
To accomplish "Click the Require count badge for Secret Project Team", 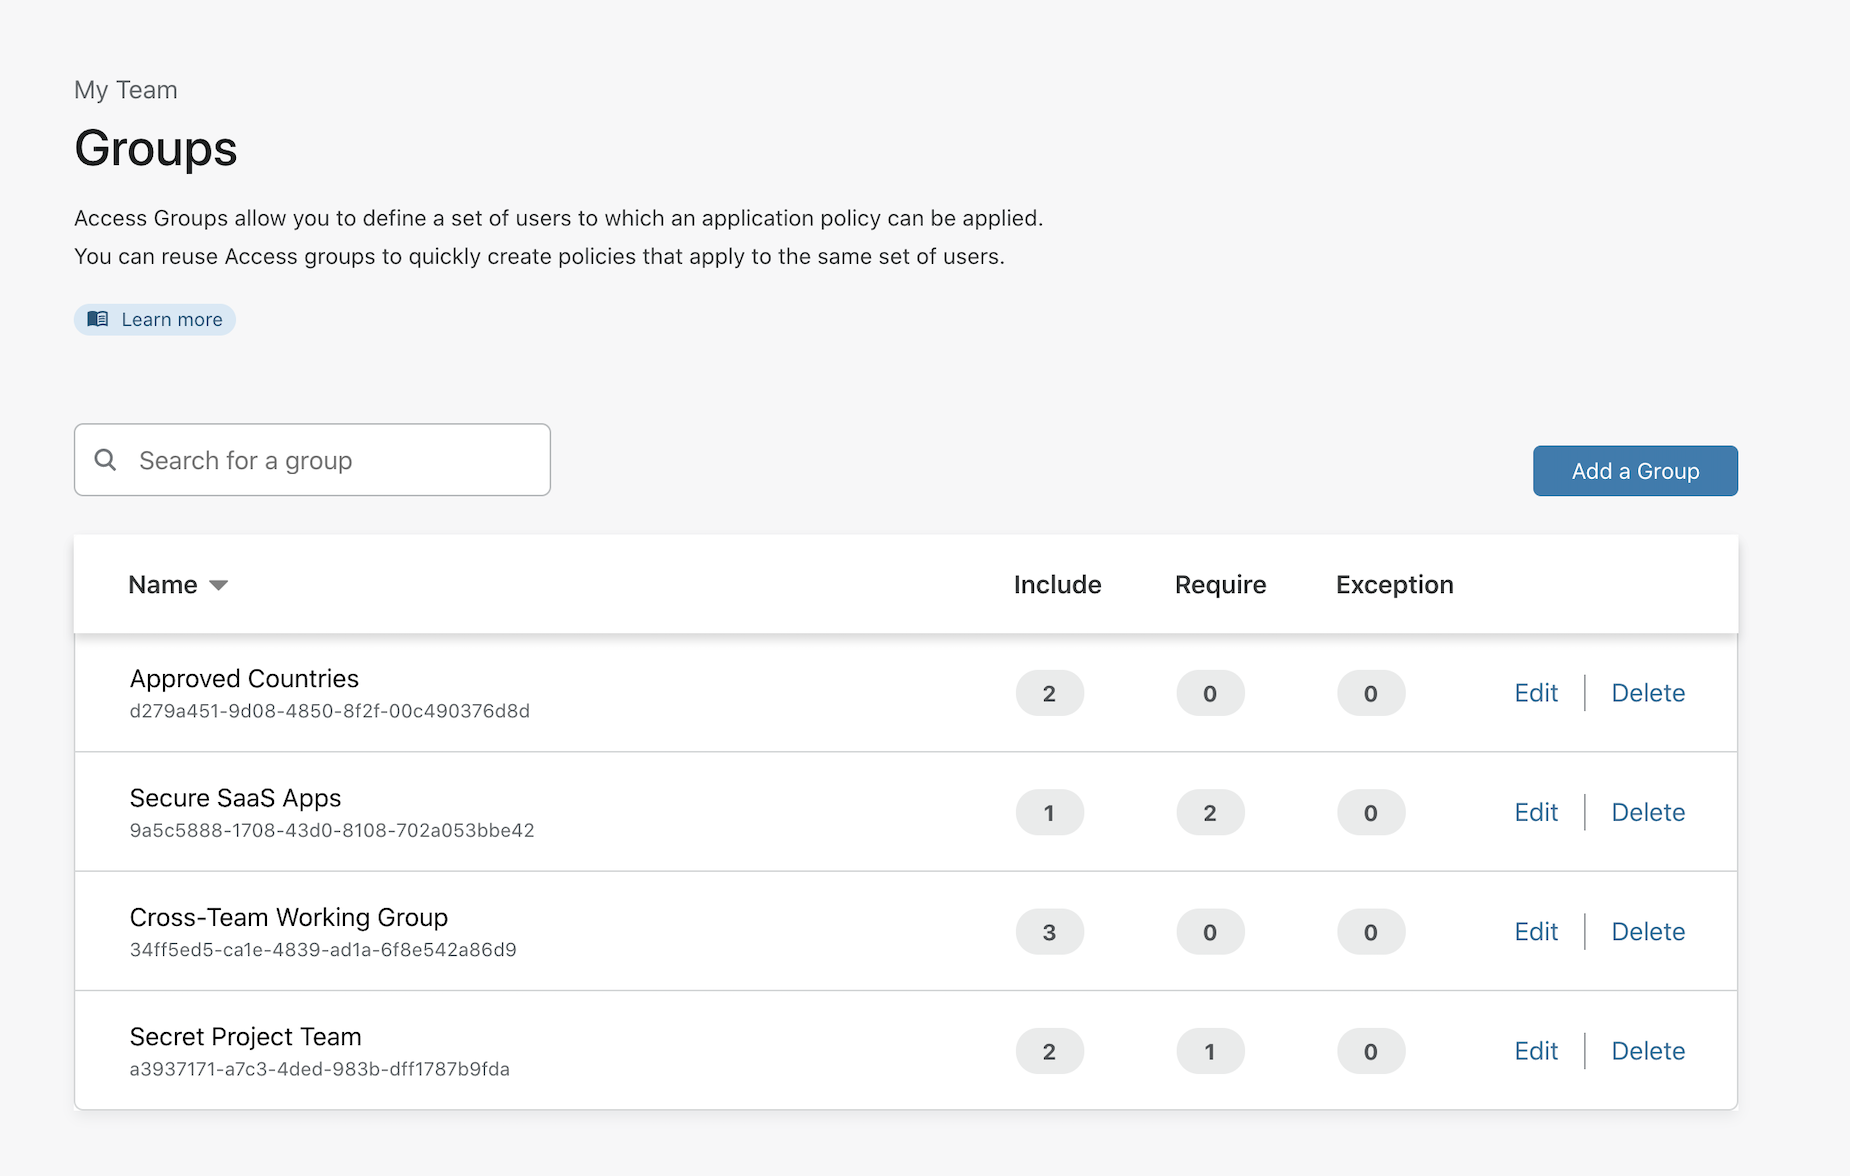I will pos(1209,1051).
